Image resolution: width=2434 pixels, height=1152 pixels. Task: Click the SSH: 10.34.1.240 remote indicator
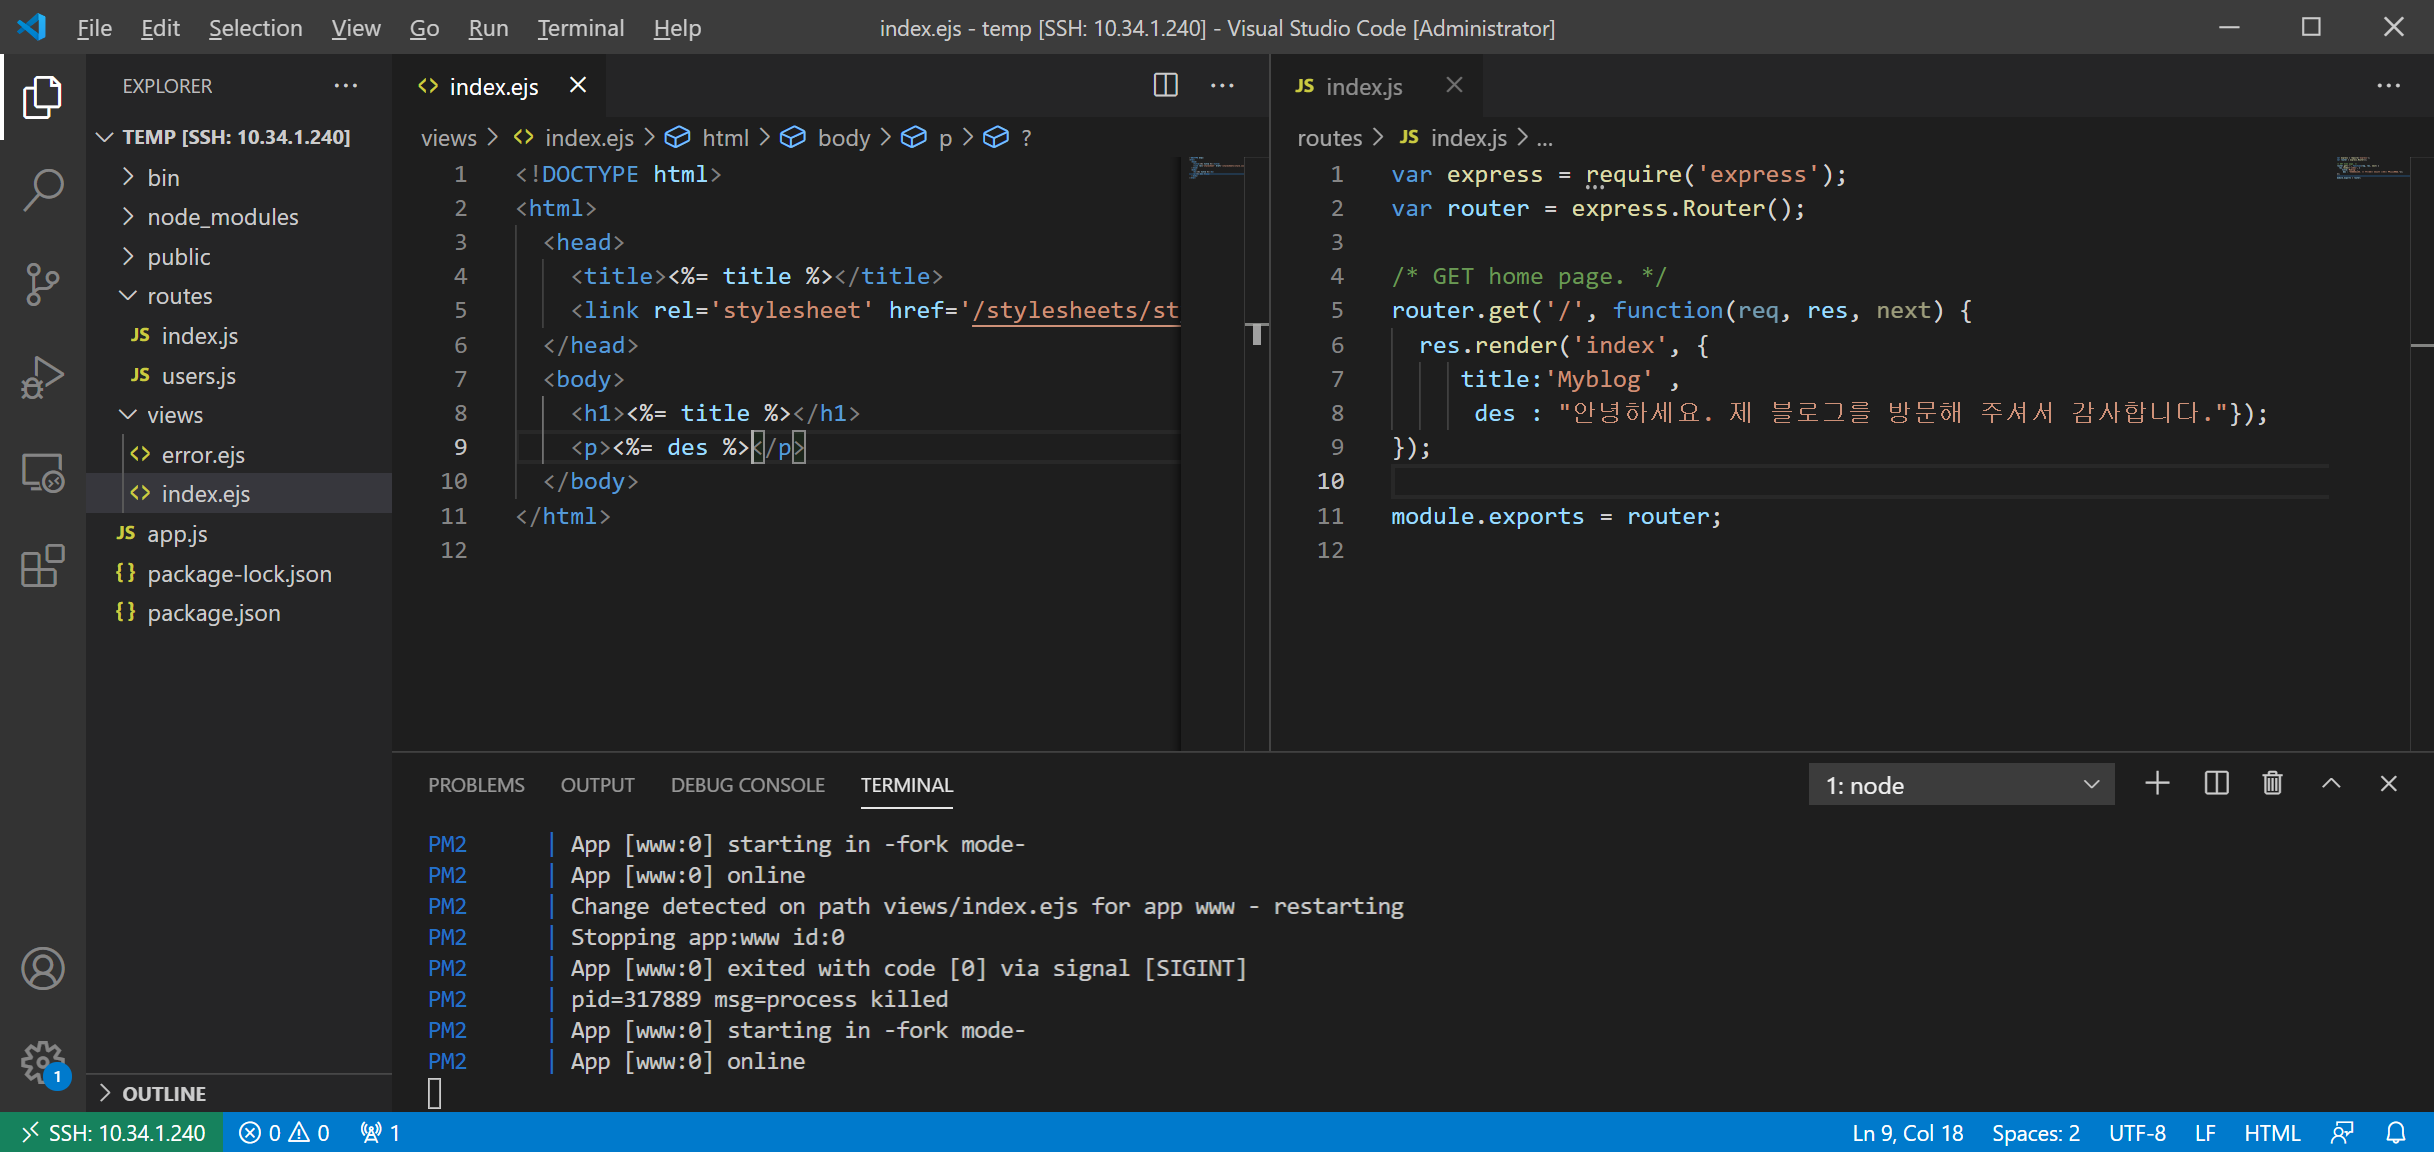coord(113,1133)
